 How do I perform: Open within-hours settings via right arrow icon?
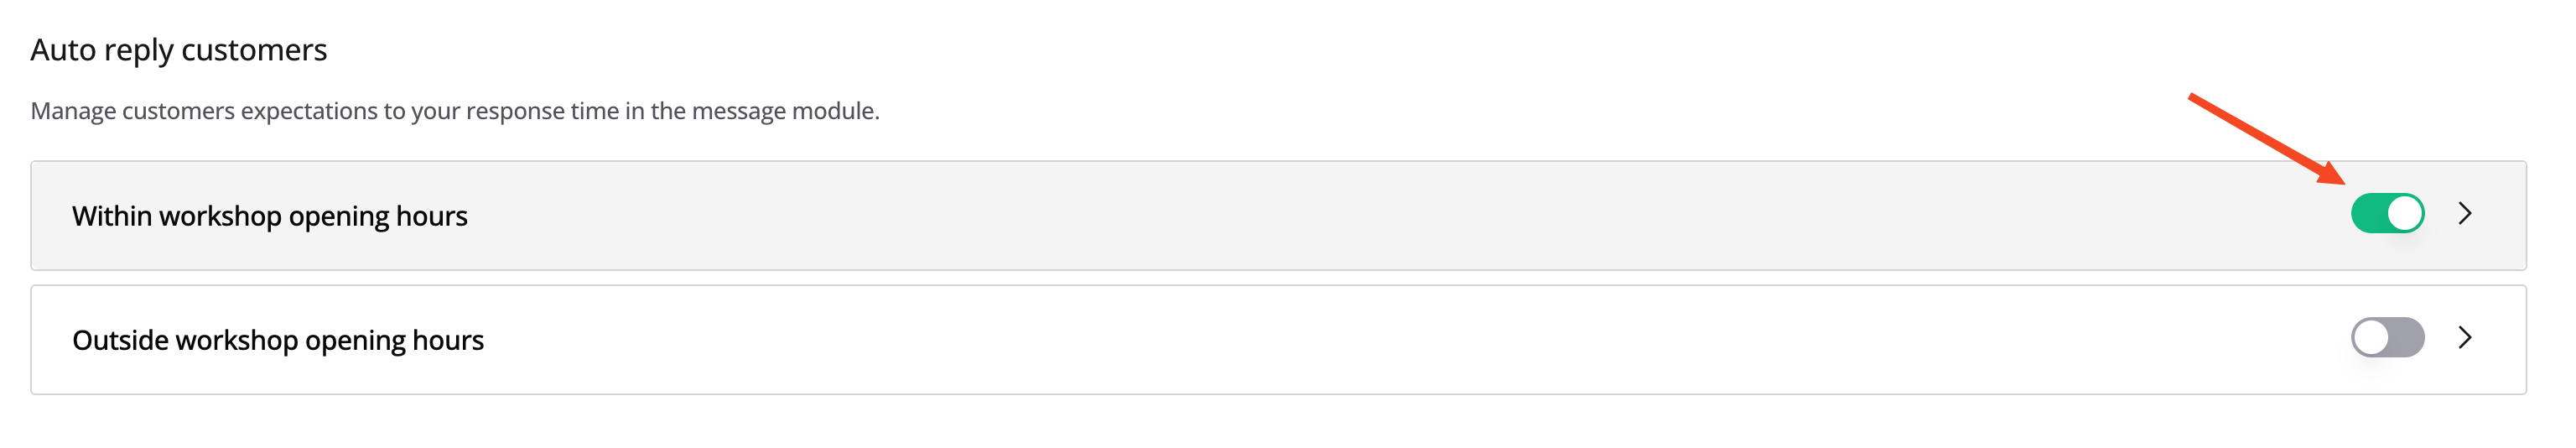(2464, 213)
